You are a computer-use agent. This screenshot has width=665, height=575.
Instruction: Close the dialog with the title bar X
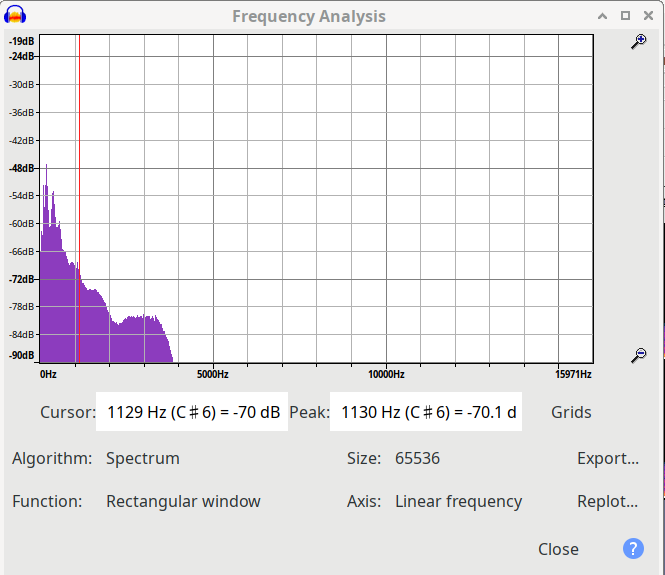click(x=647, y=16)
